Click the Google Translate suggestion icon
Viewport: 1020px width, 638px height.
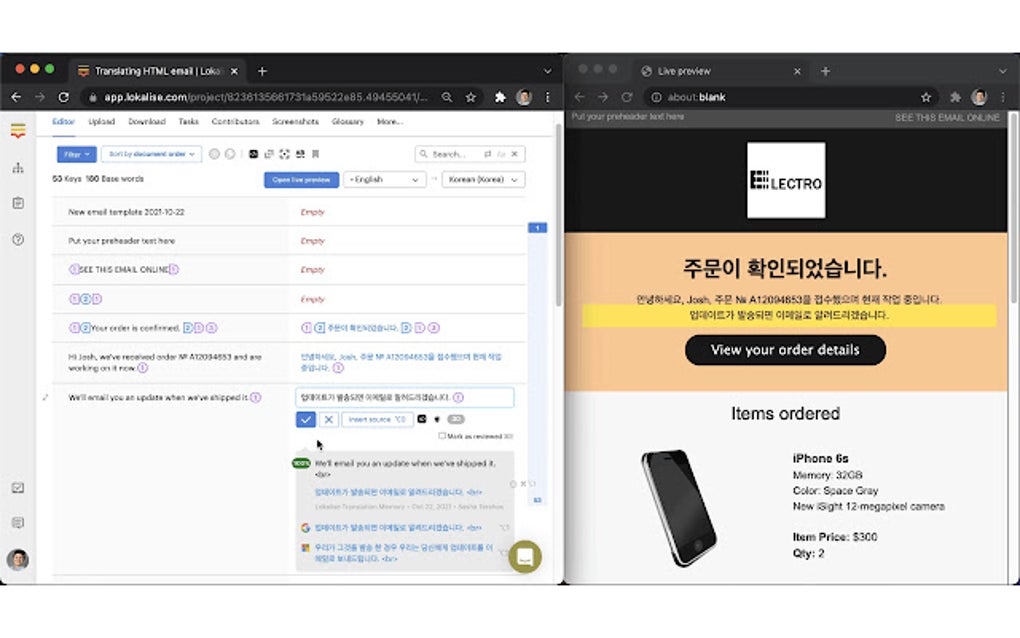(x=305, y=527)
